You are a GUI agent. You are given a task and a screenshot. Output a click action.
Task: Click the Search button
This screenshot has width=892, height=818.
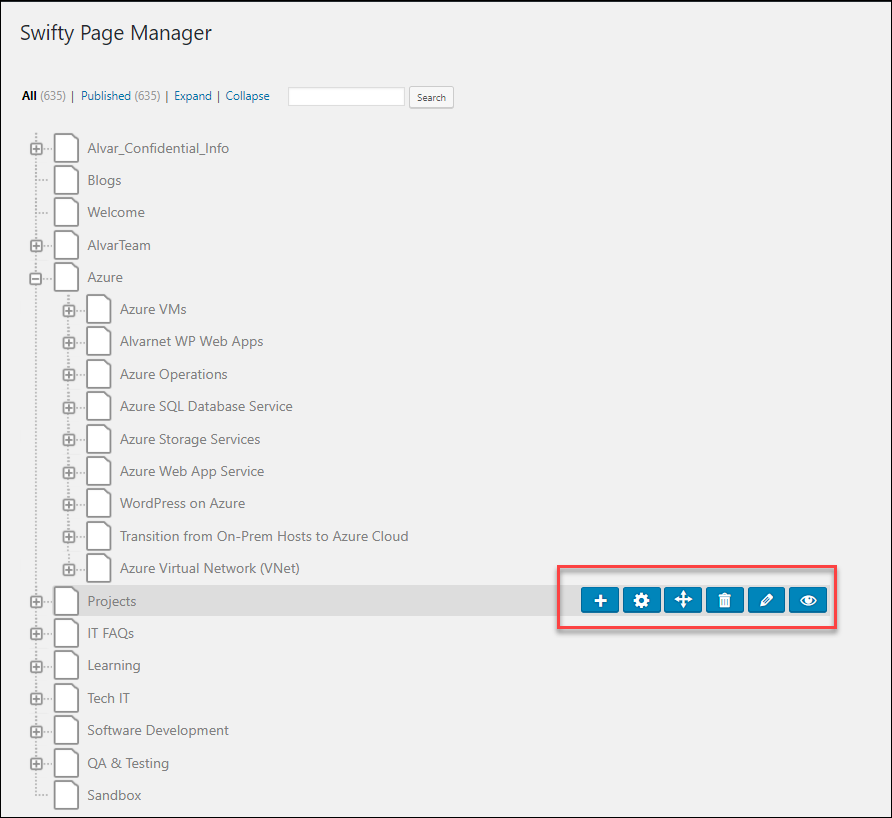click(431, 97)
